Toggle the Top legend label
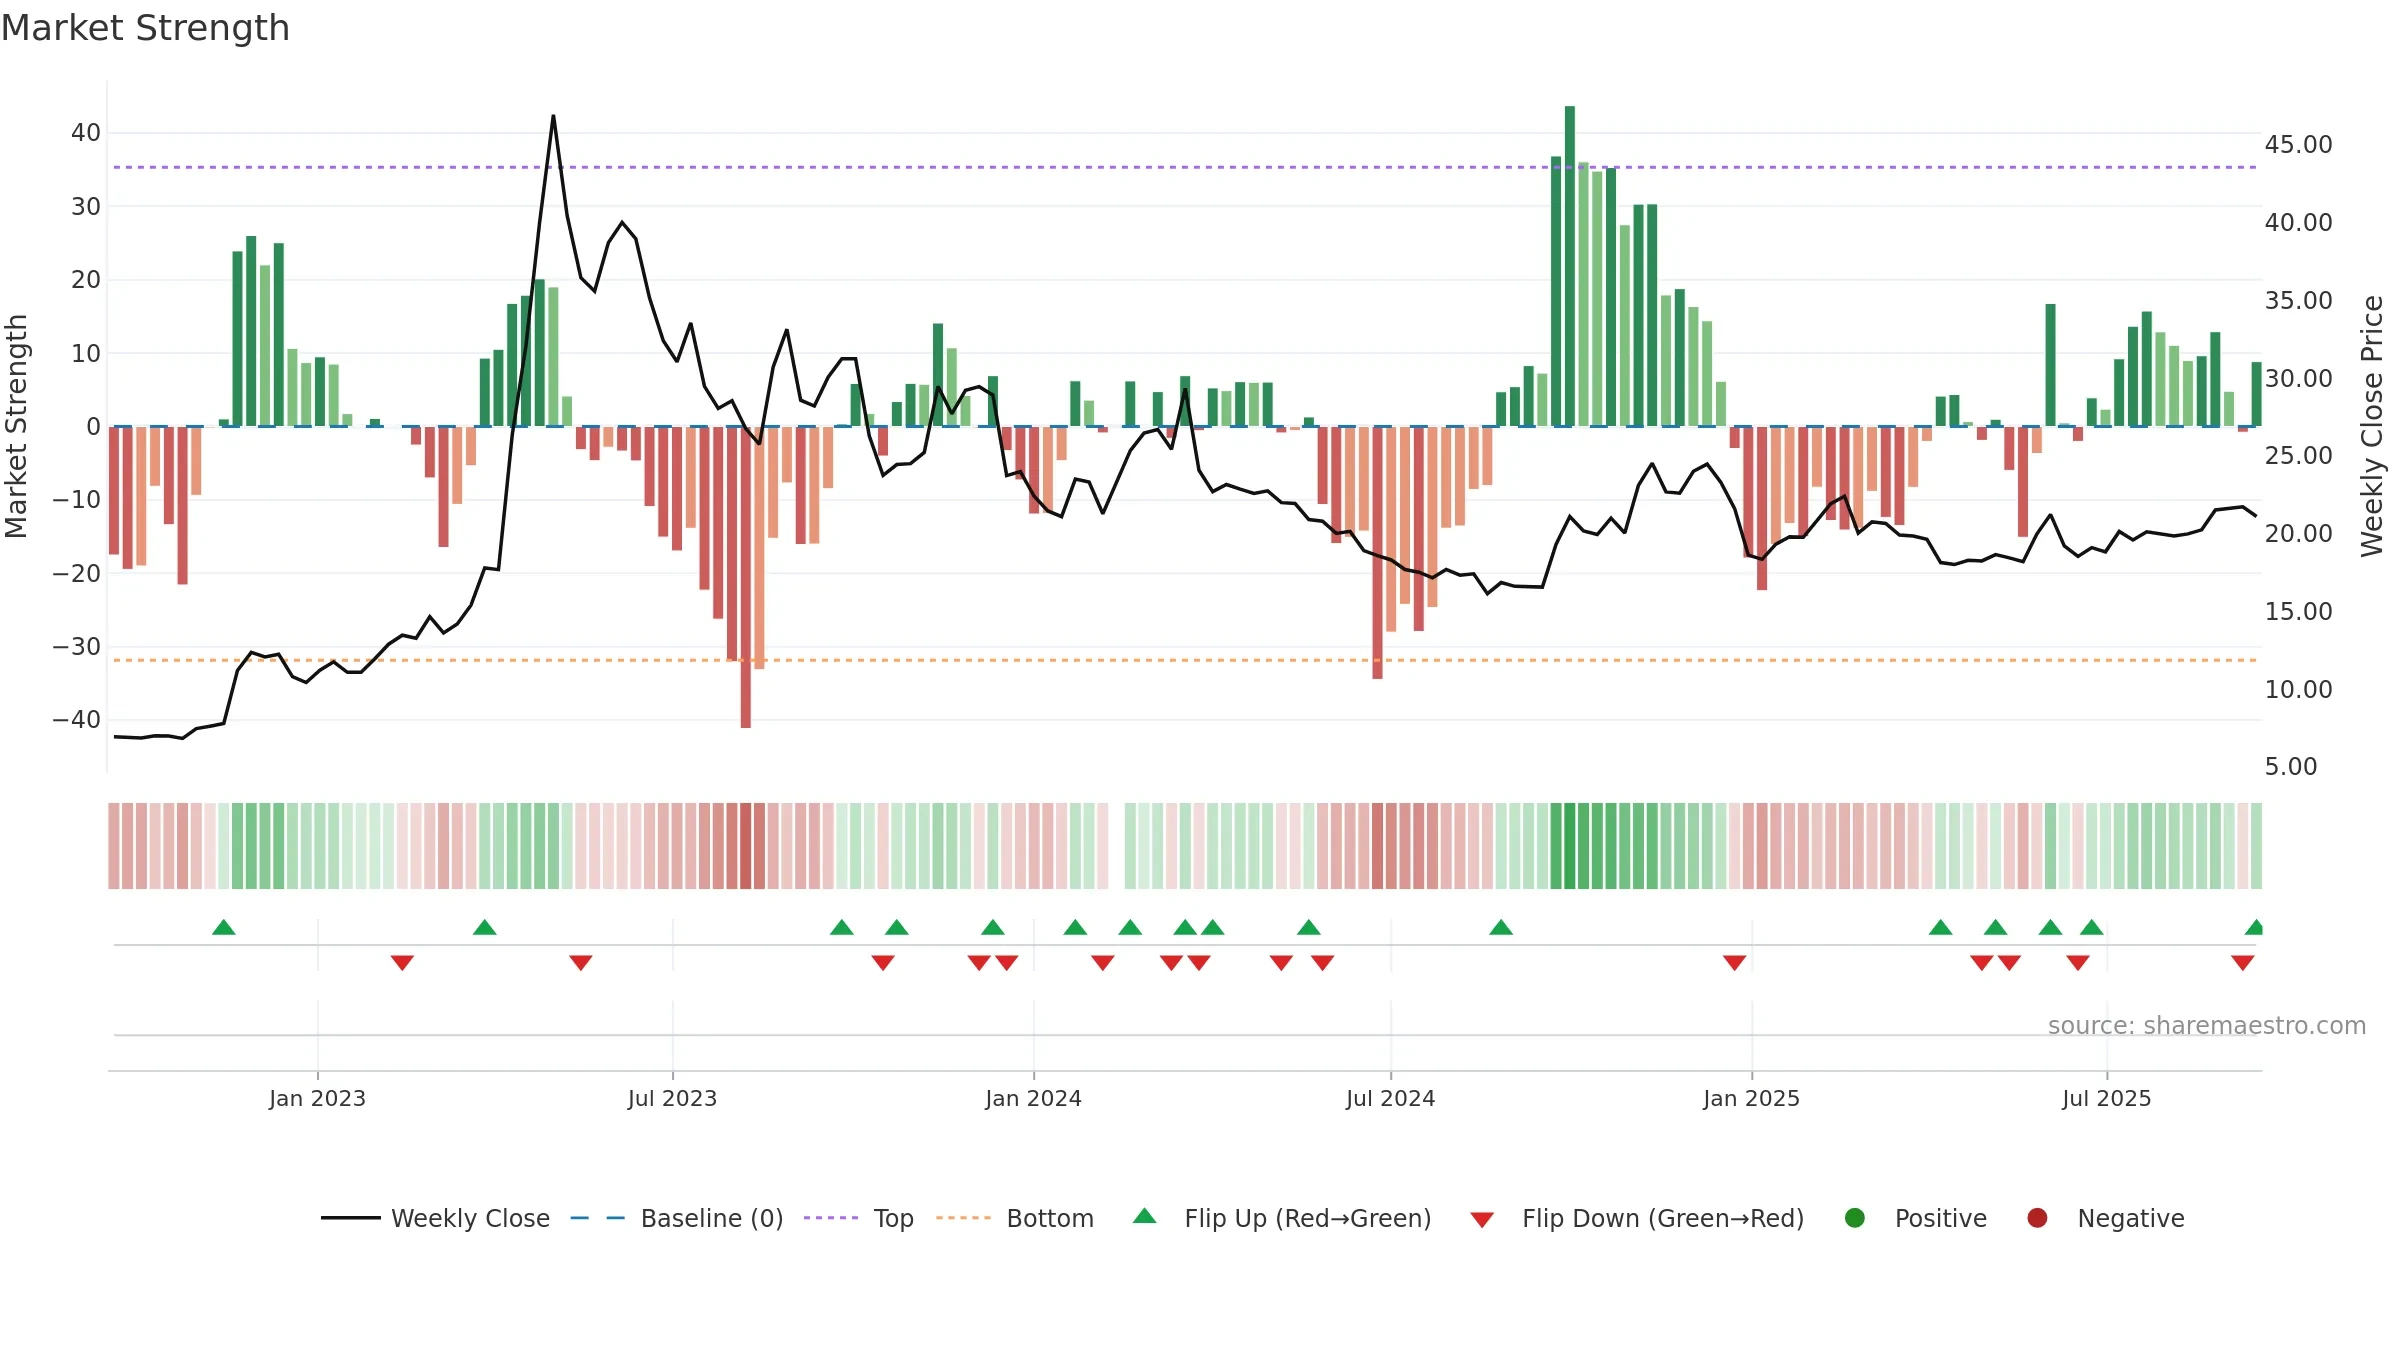The width and height of the screenshot is (2400, 1350). click(x=894, y=1219)
